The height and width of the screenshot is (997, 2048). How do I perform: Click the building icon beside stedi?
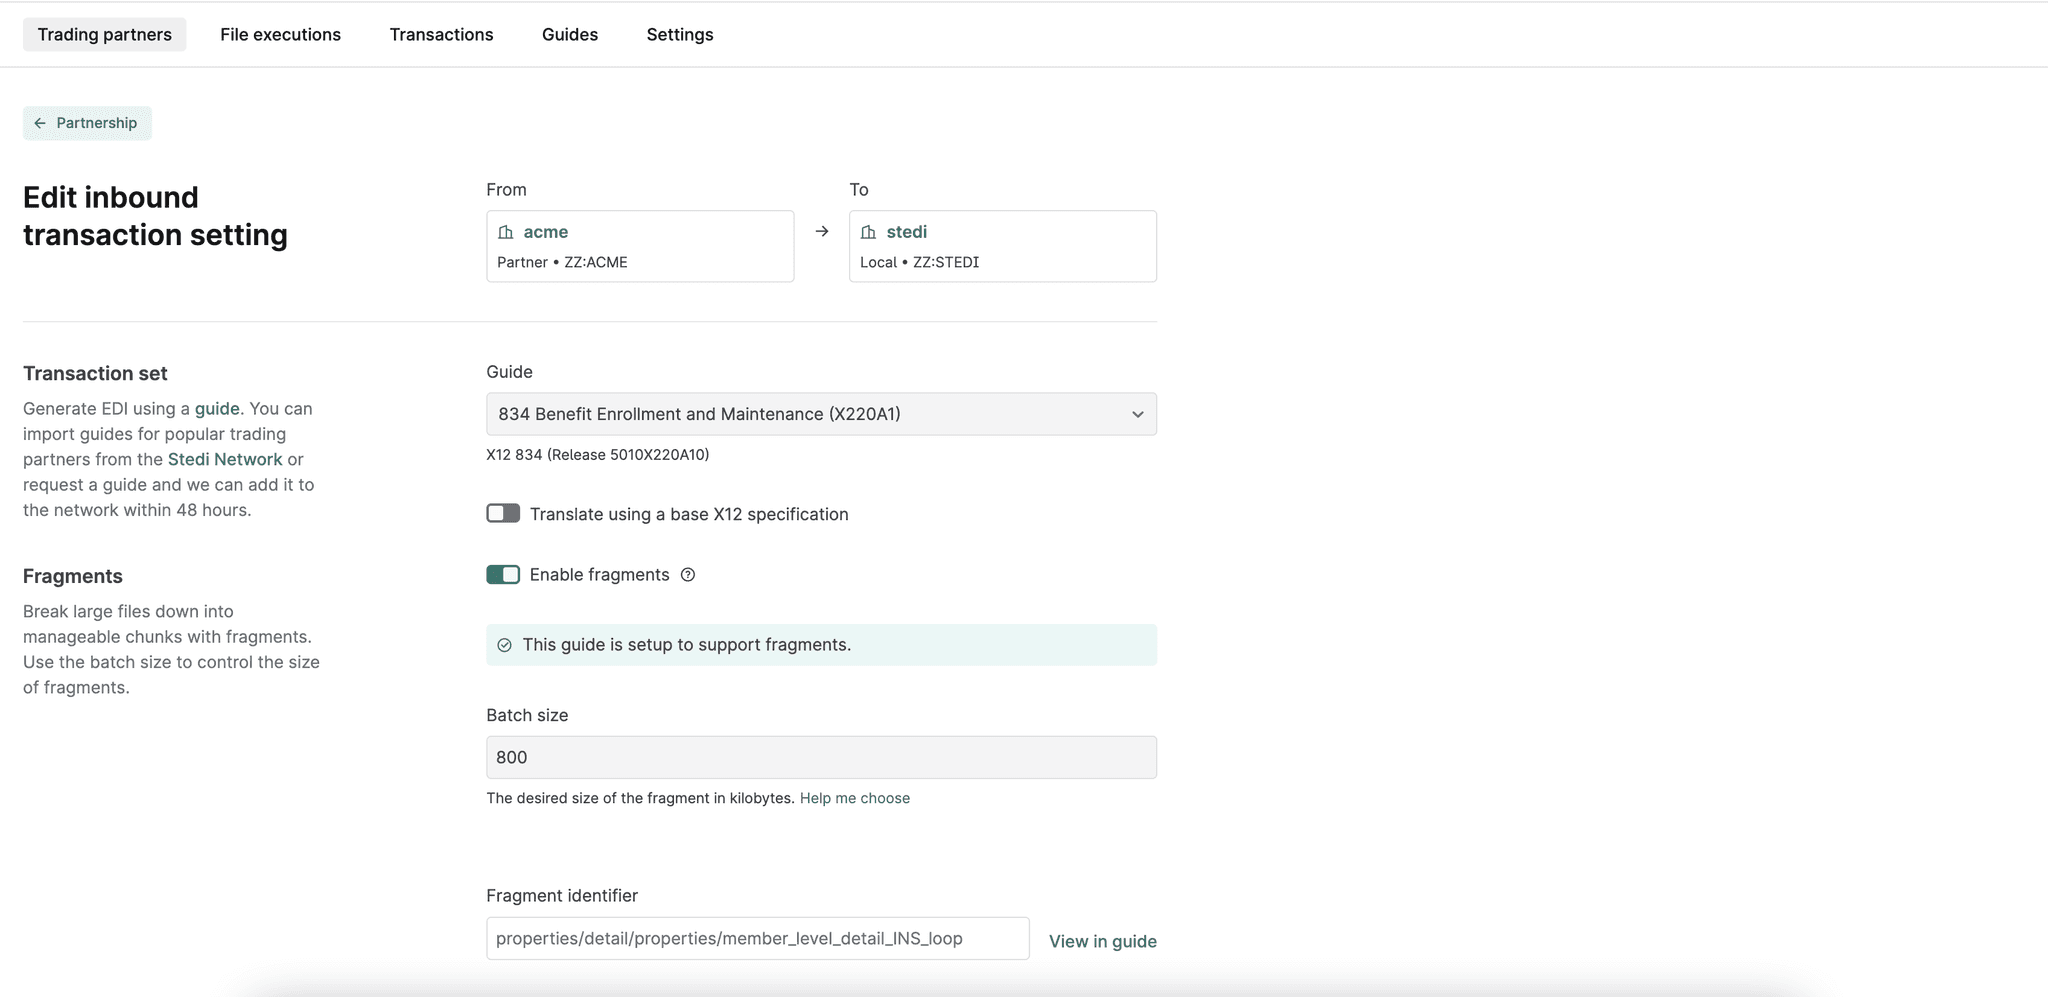869,231
